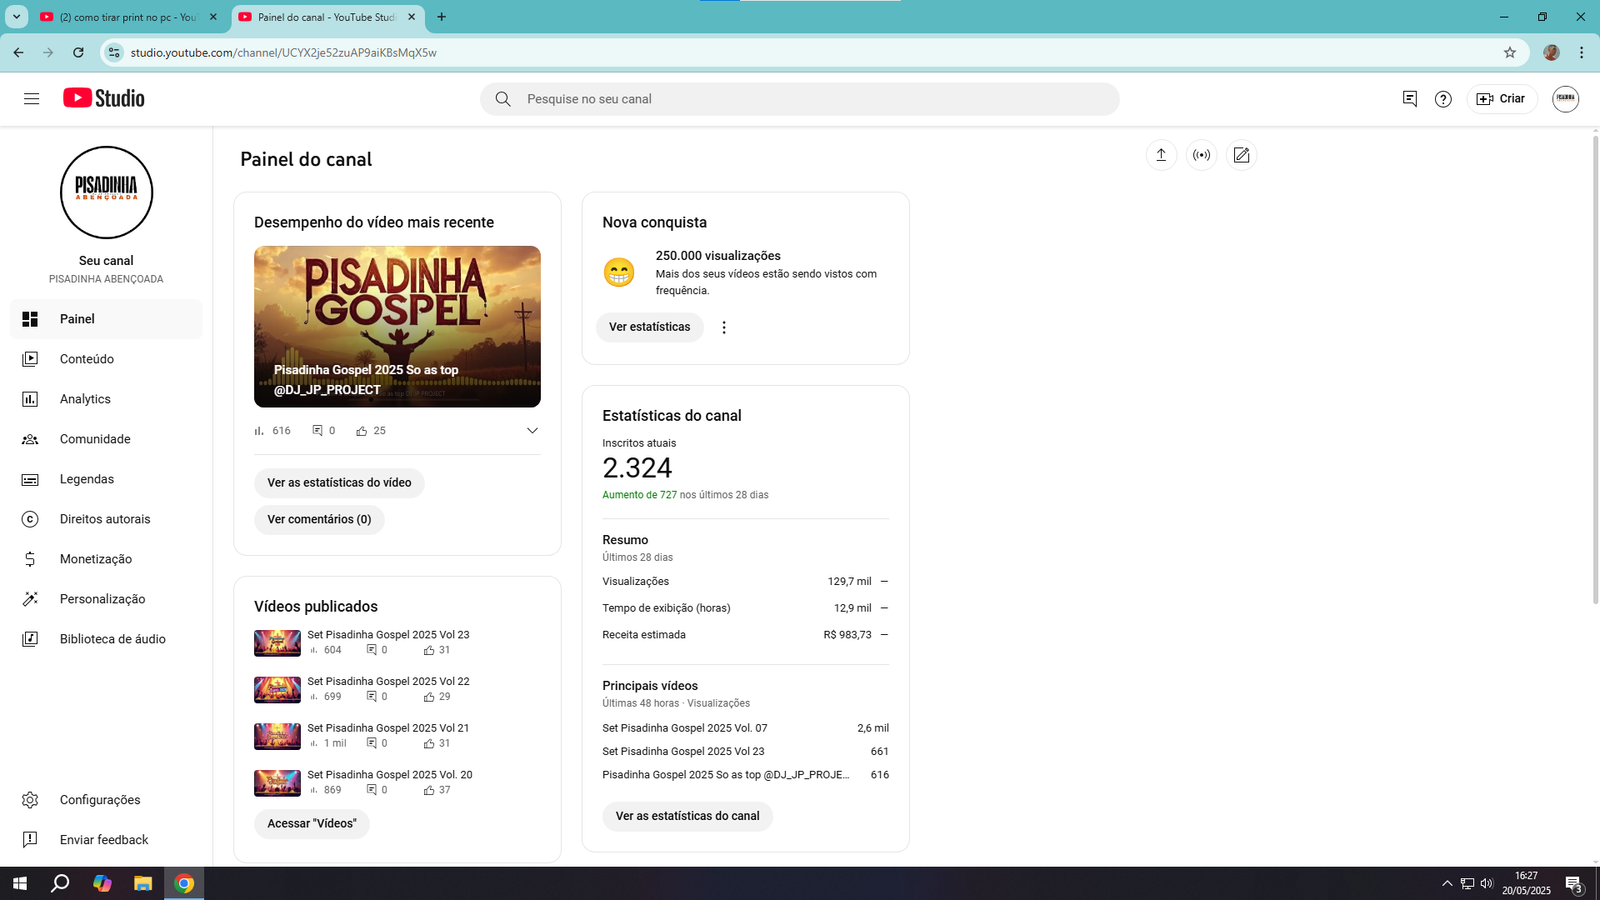Open the Pisadinha Gospel latest video thumbnail
1600x900 pixels.
(397, 327)
